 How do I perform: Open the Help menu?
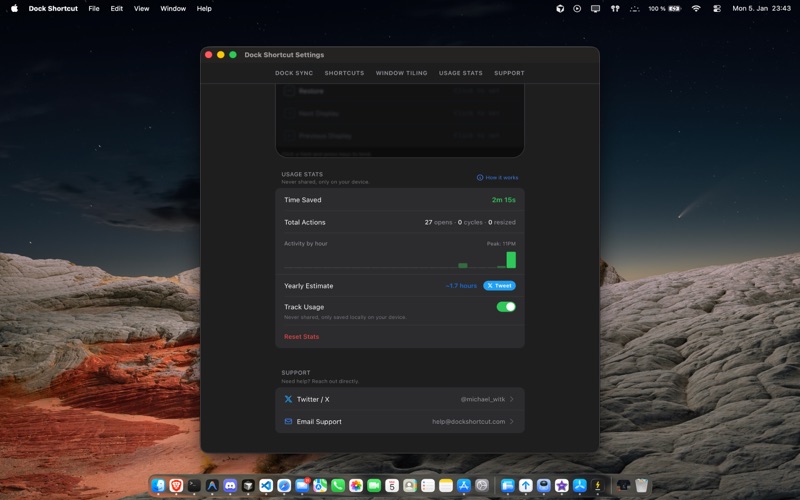pos(204,9)
